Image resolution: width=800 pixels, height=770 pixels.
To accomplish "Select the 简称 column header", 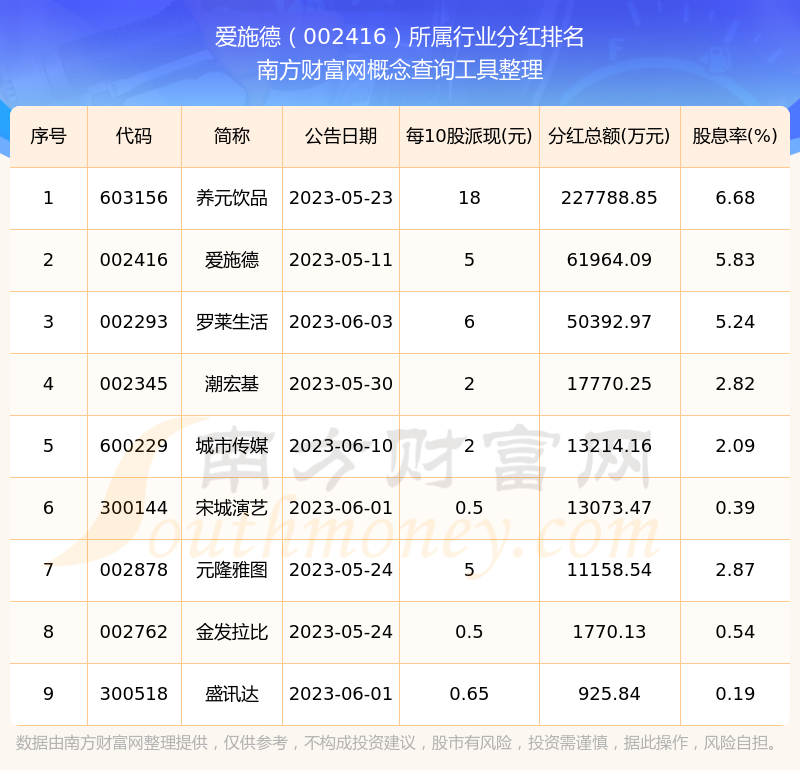I will [232, 136].
